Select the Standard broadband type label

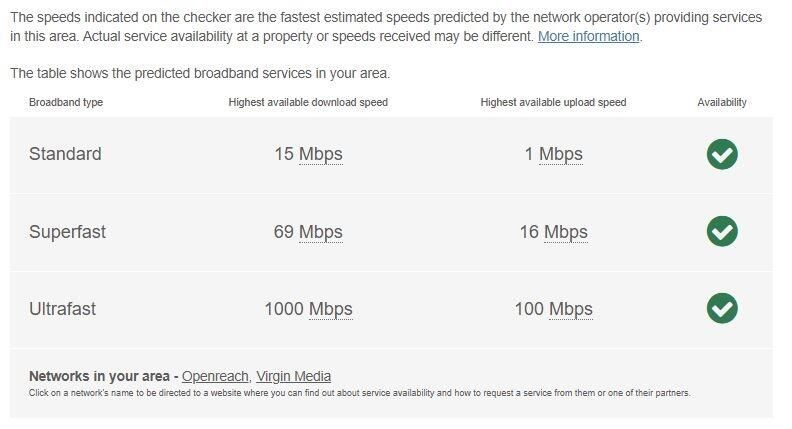65,154
